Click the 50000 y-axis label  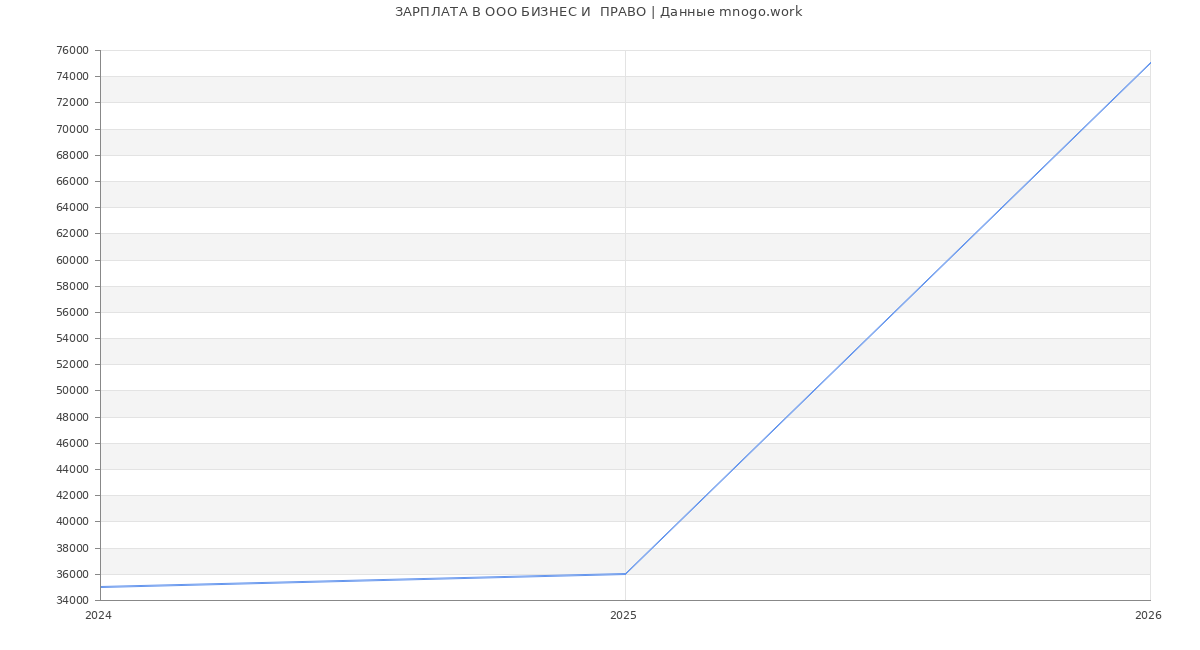[x=72, y=391]
